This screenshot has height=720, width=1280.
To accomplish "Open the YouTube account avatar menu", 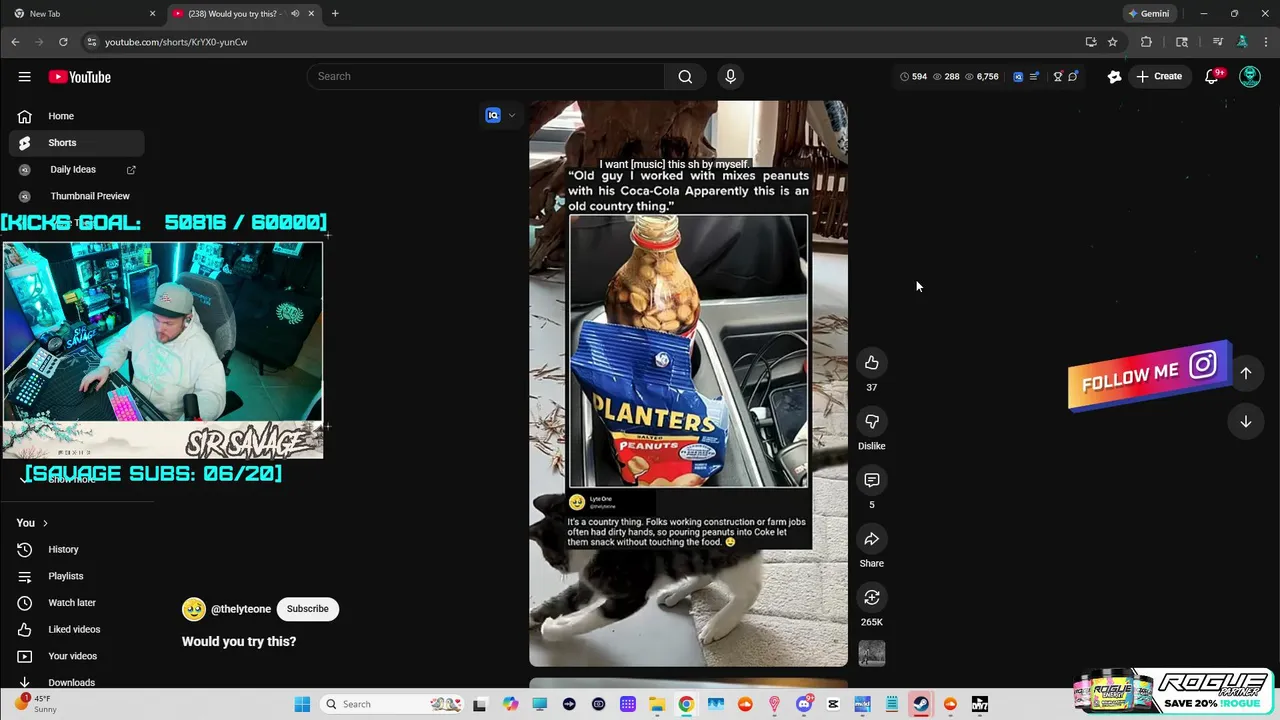I will coord(1250,76).
